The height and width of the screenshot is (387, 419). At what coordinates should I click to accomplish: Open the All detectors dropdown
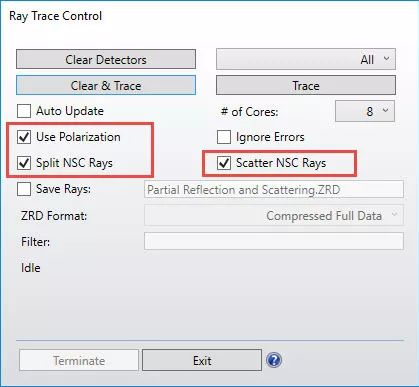click(x=306, y=59)
